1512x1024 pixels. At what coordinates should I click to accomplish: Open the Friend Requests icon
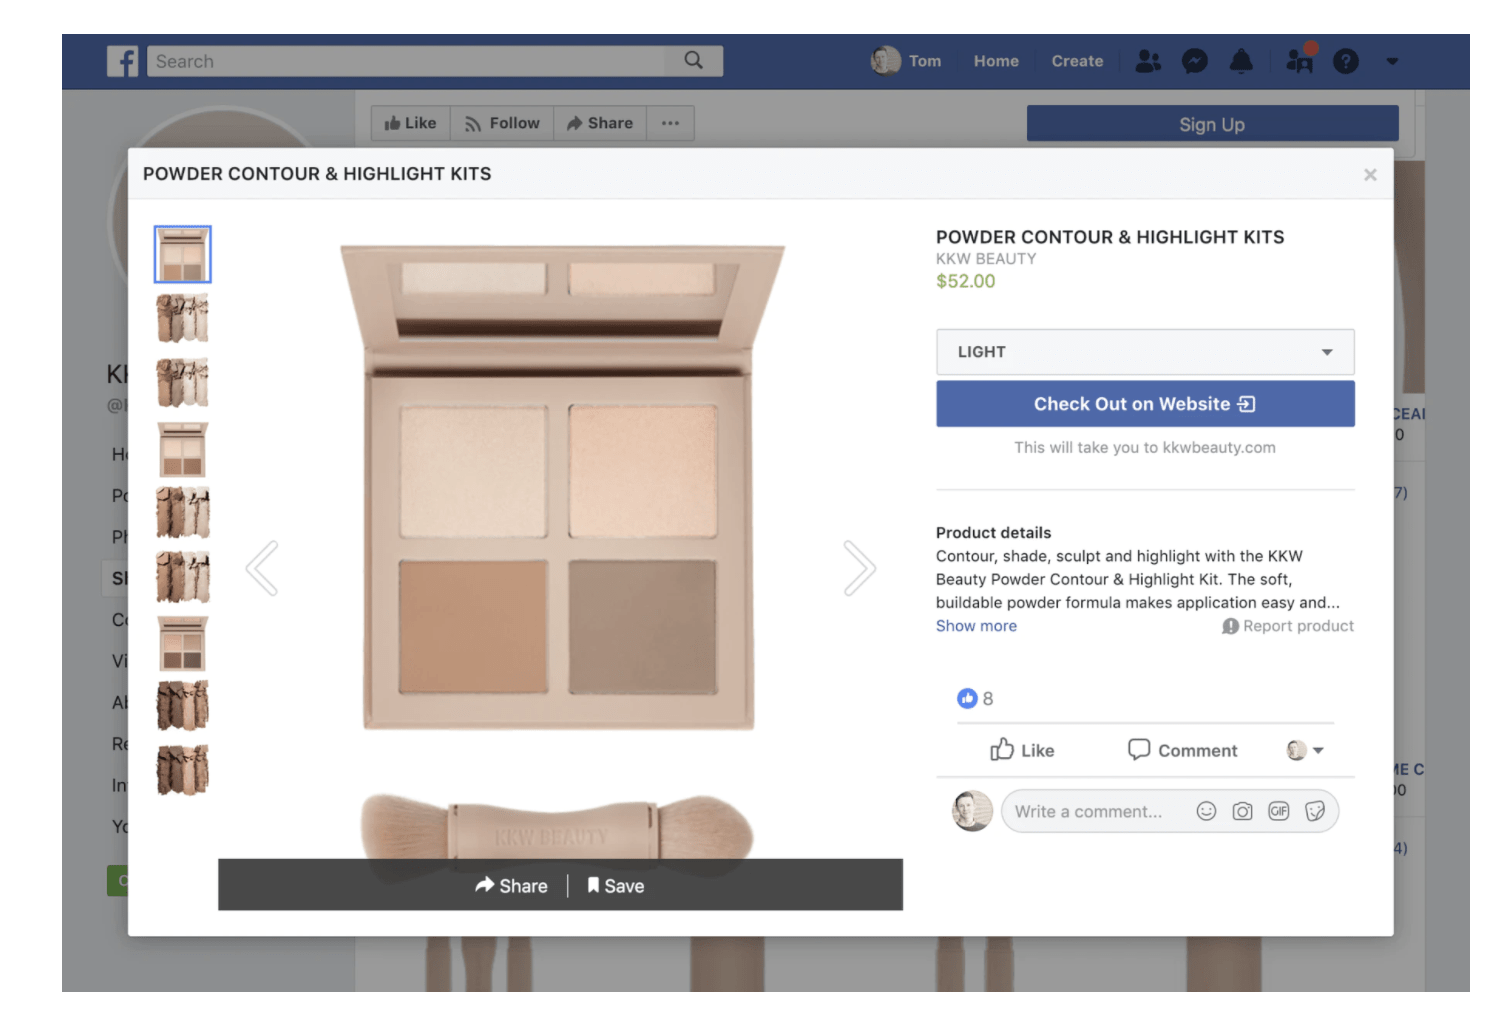pyautogui.click(x=1148, y=61)
